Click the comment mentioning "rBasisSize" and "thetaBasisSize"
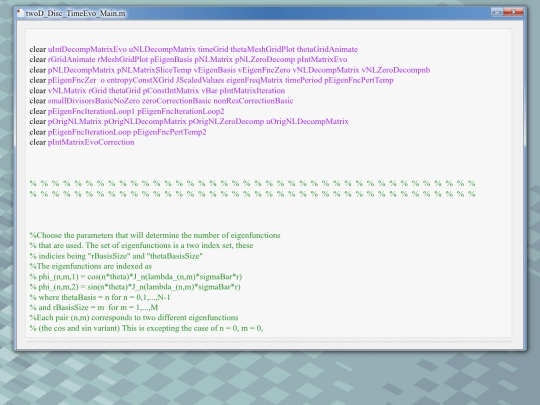 tap(116, 256)
